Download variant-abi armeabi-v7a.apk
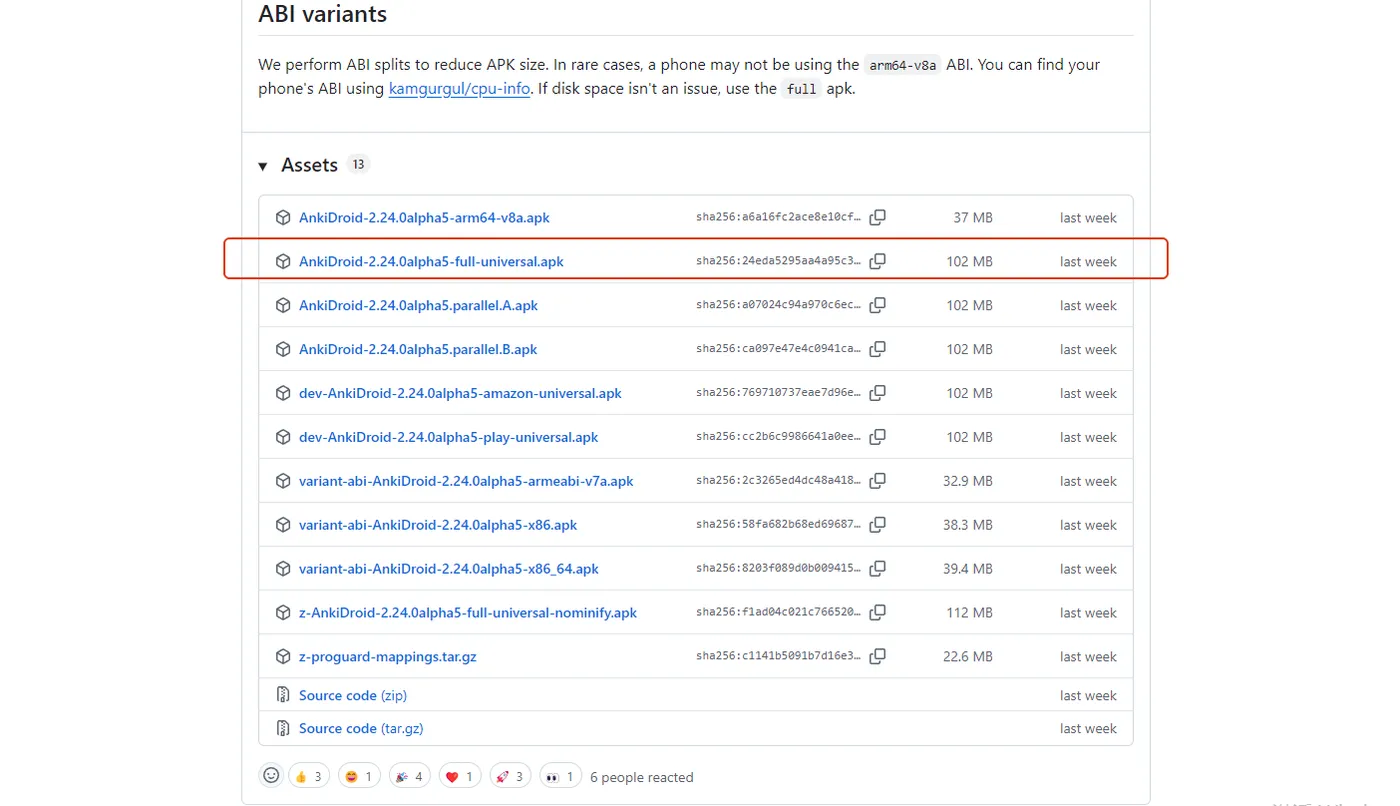Viewport: 1400px width, 806px height. click(x=466, y=482)
